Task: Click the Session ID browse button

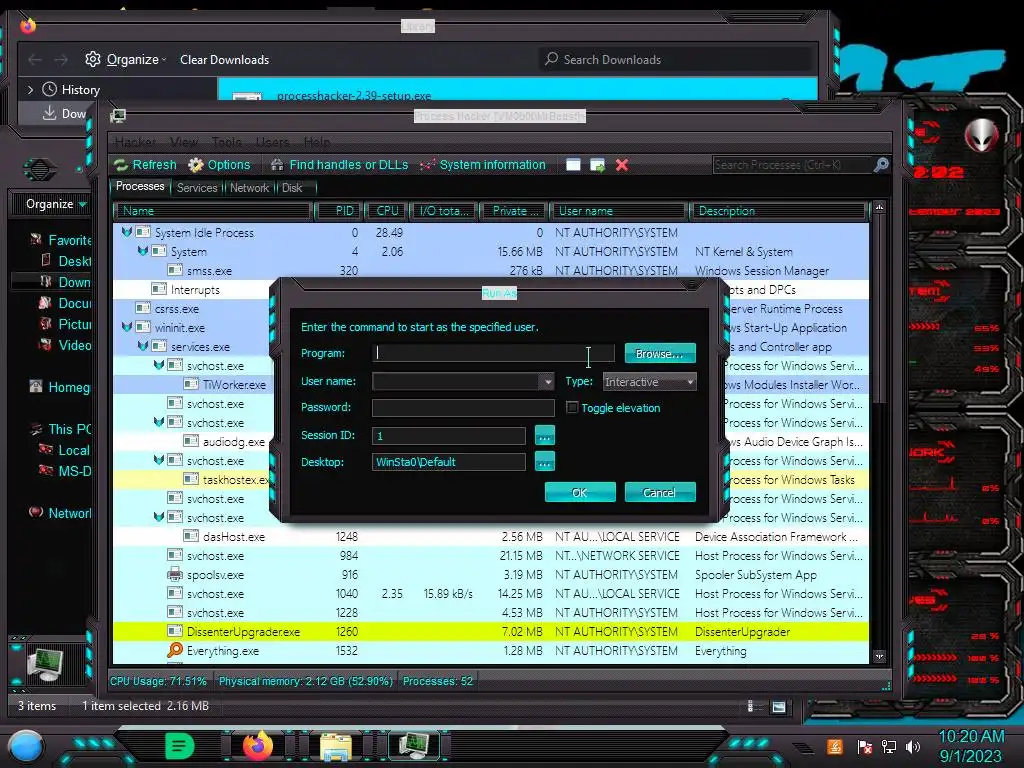Action: coord(545,436)
